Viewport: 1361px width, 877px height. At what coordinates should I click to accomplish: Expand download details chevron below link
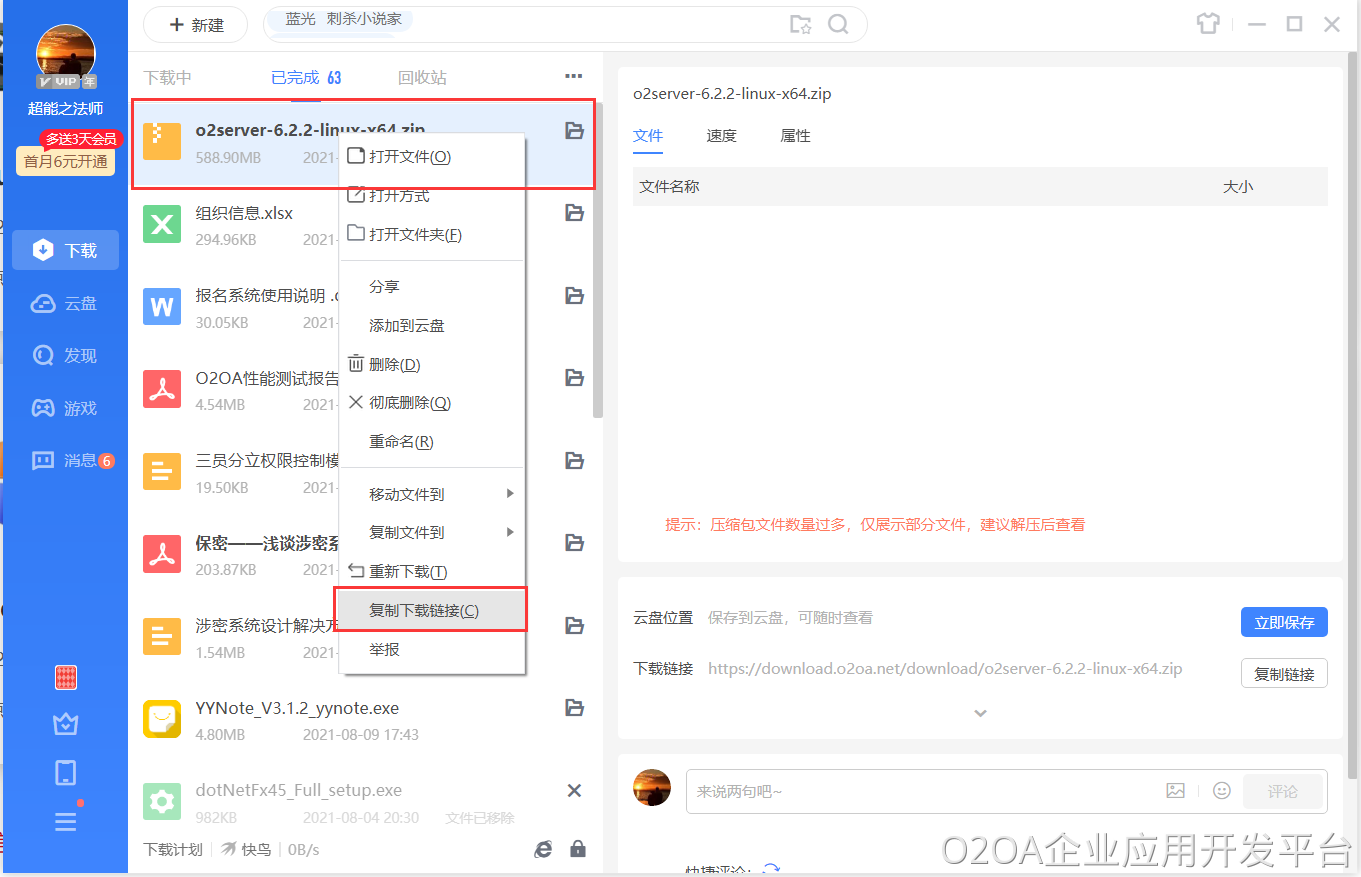point(980,713)
